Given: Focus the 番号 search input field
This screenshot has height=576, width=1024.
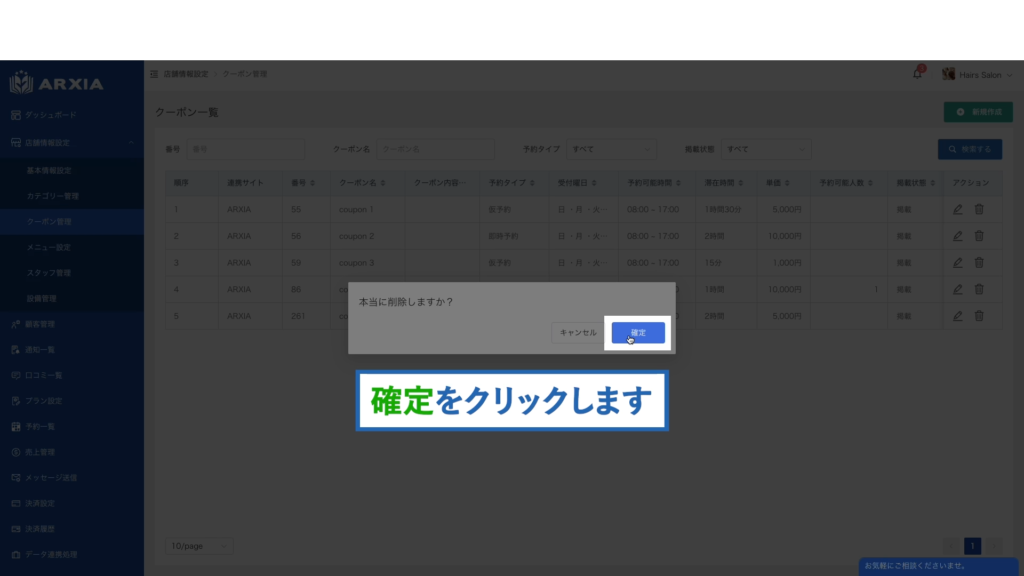Looking at the screenshot, I should point(246,149).
